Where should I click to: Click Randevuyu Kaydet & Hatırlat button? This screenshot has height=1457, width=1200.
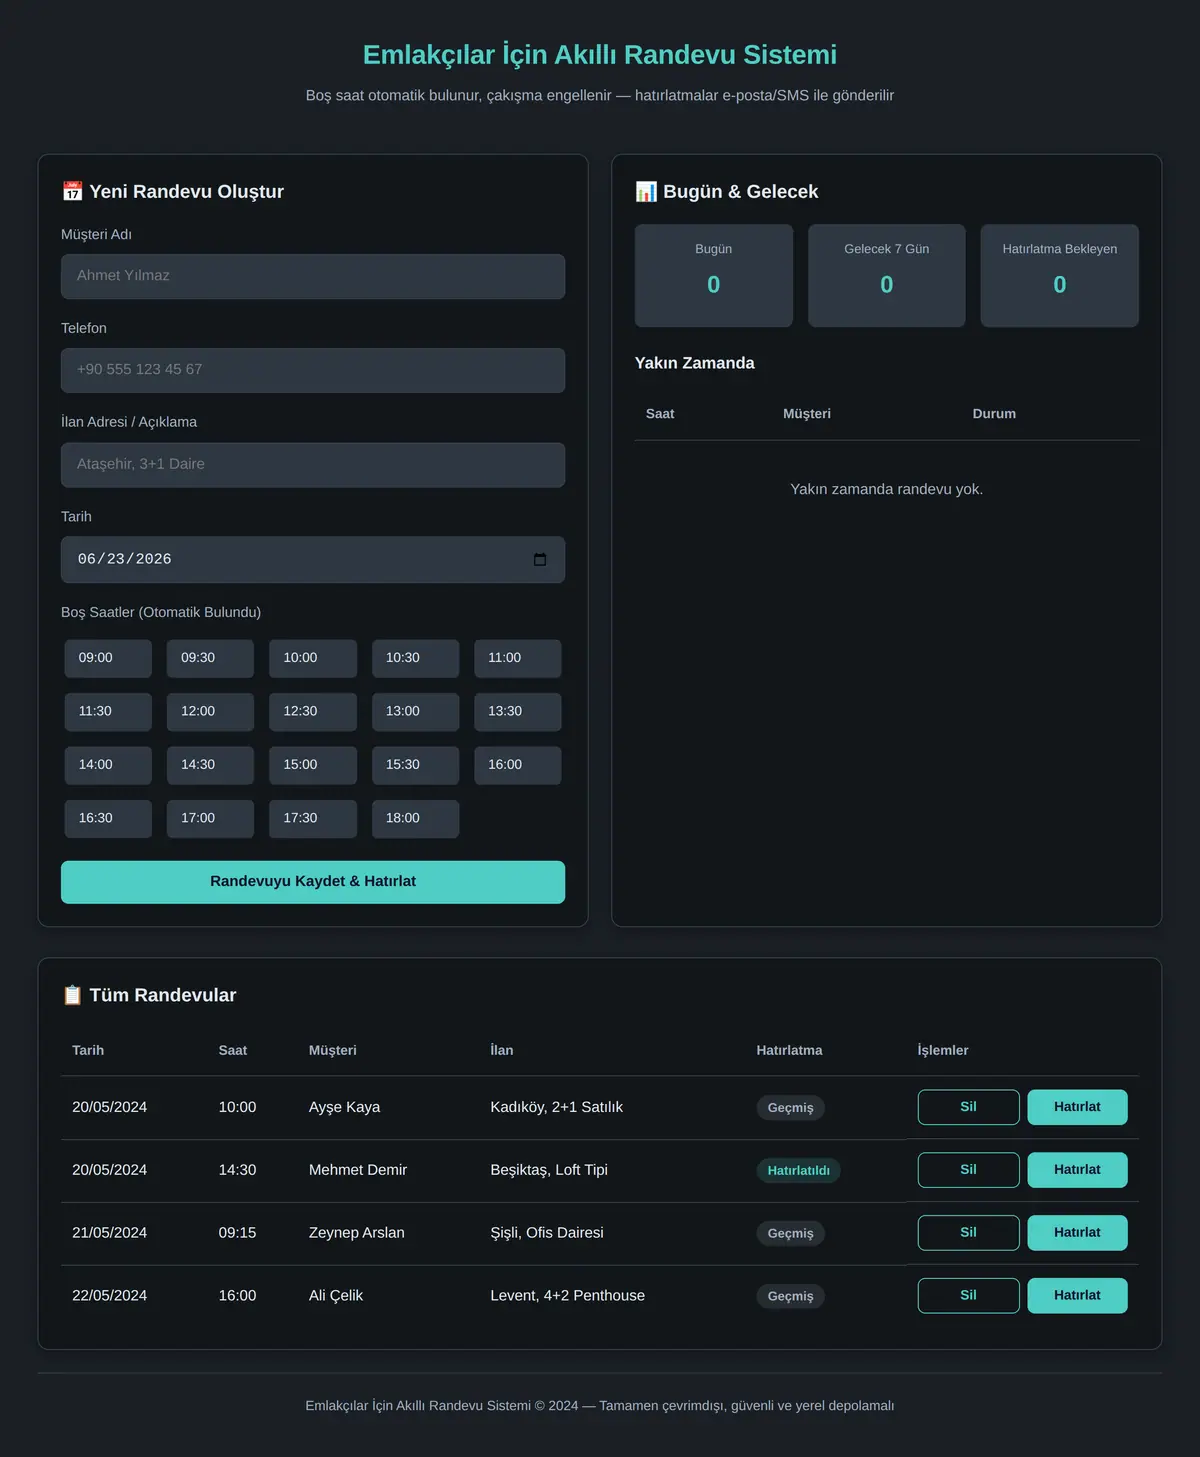click(x=313, y=882)
